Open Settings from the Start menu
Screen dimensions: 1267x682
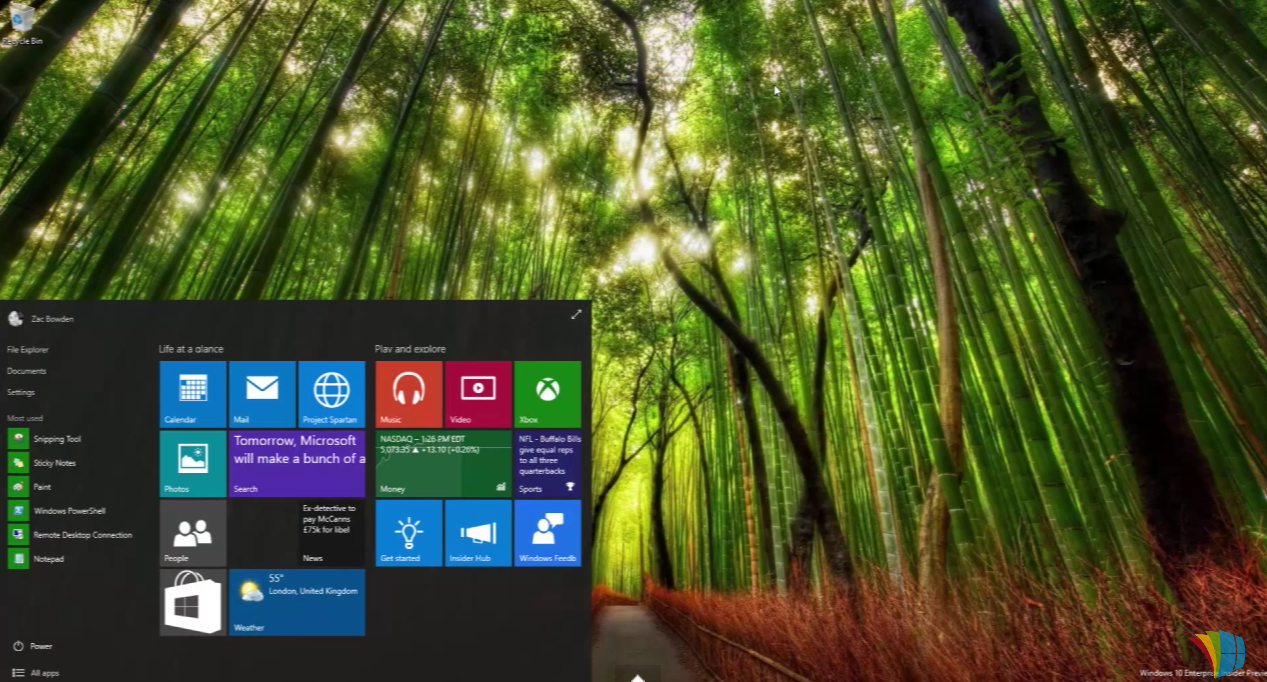[20, 392]
